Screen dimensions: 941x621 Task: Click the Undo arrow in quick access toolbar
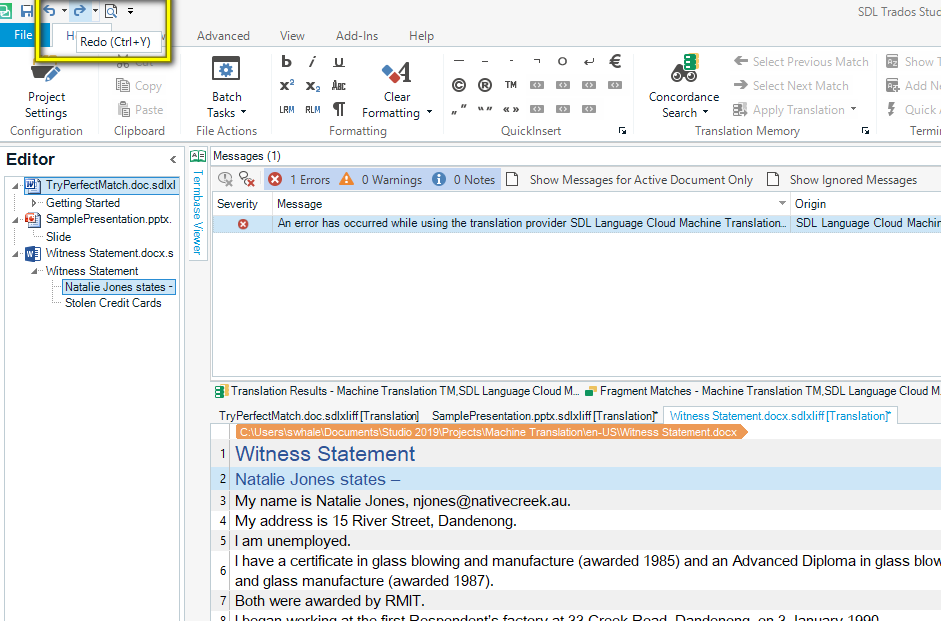pyautogui.click(x=49, y=11)
